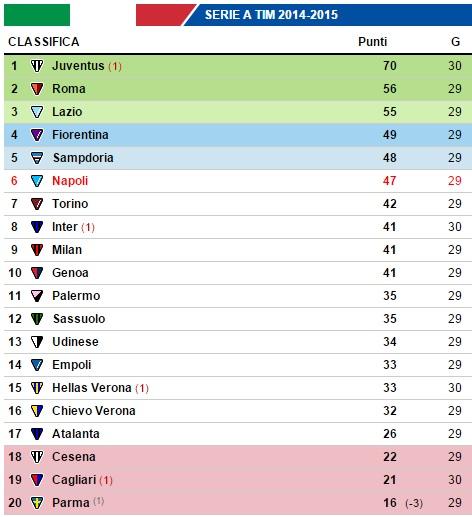Click Parma's -3 penalty note
Image resolution: width=472 pixels, height=517 pixels.
tap(414, 503)
